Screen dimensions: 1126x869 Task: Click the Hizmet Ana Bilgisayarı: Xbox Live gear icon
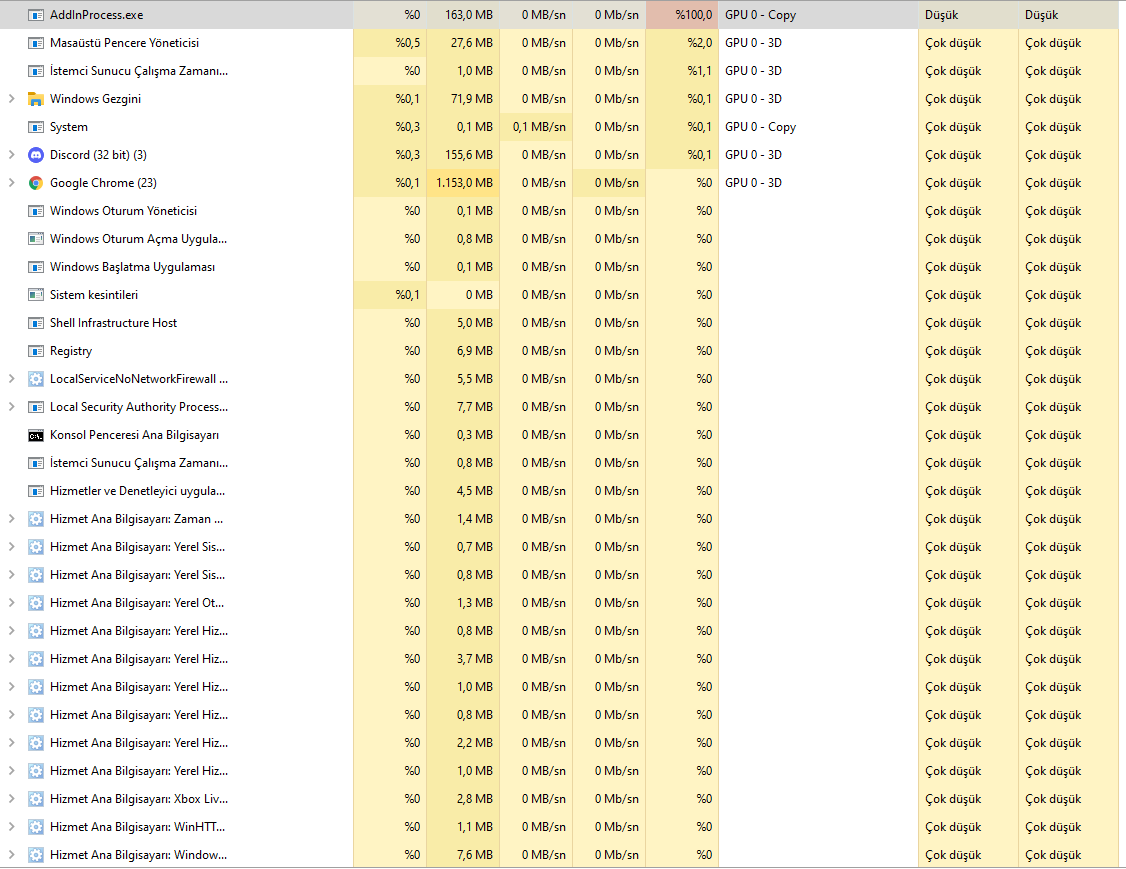click(36, 799)
